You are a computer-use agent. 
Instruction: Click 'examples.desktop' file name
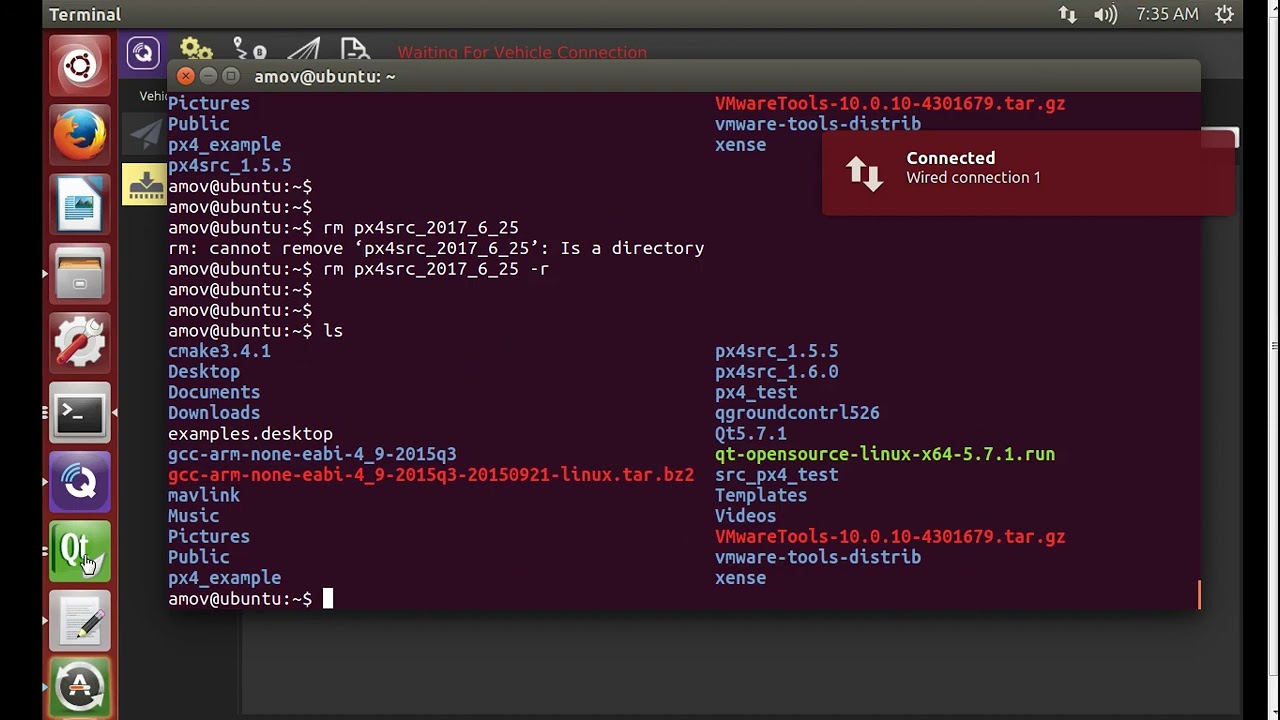pos(250,434)
